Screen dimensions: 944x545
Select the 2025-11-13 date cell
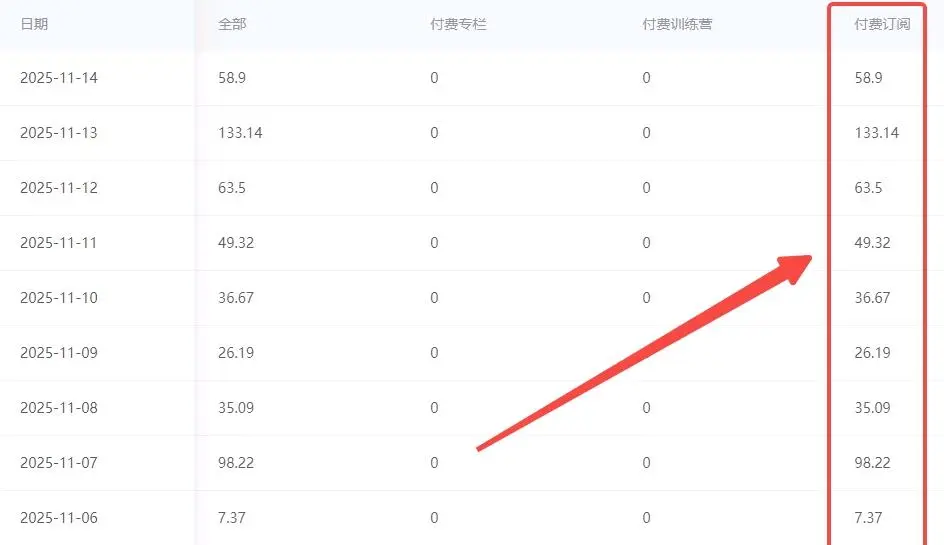[x=59, y=133]
